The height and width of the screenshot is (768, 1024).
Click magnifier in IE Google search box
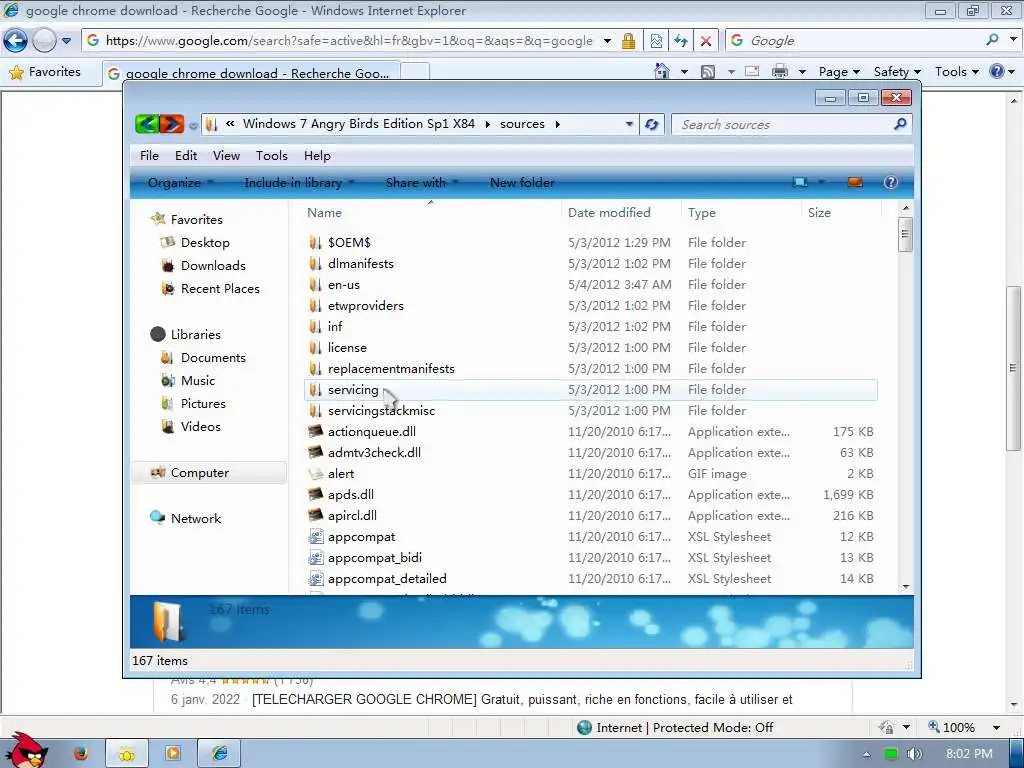click(x=993, y=40)
